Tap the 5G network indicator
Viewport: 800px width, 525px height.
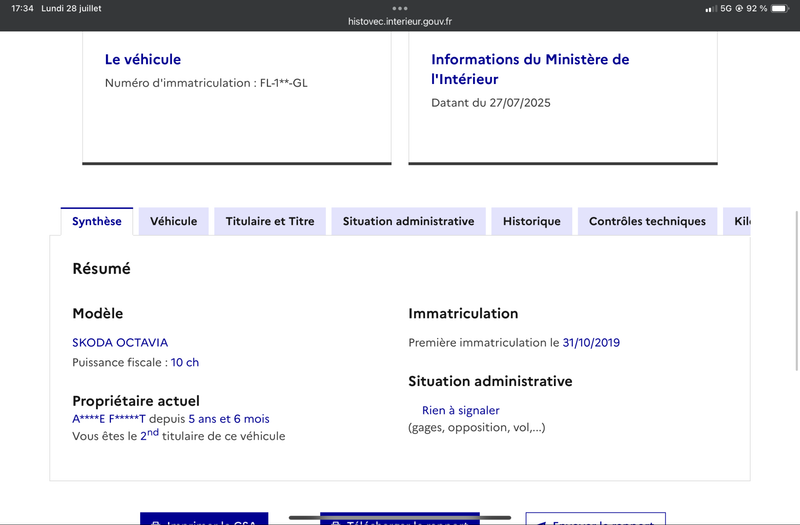[x=726, y=8]
